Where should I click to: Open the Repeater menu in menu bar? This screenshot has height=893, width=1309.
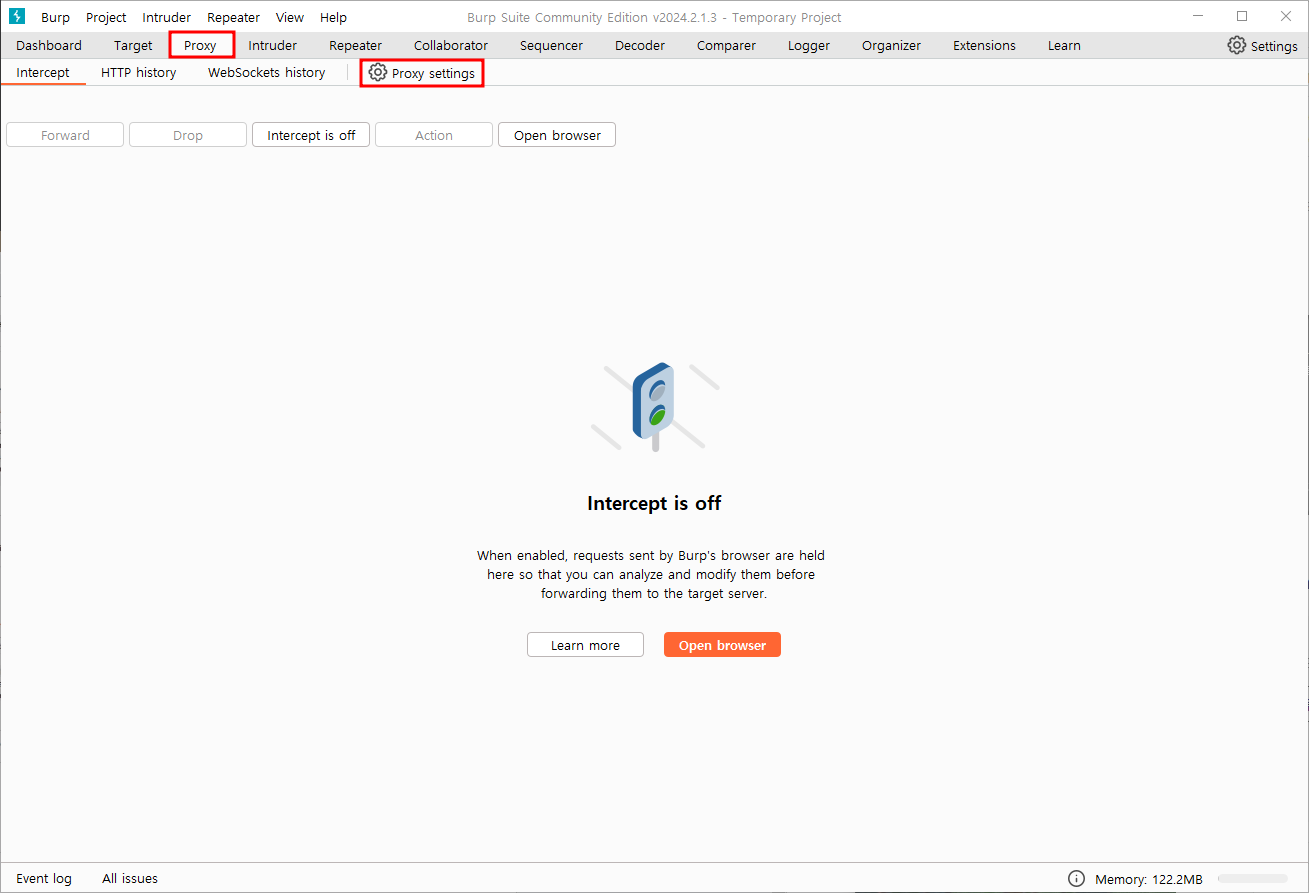coord(233,17)
